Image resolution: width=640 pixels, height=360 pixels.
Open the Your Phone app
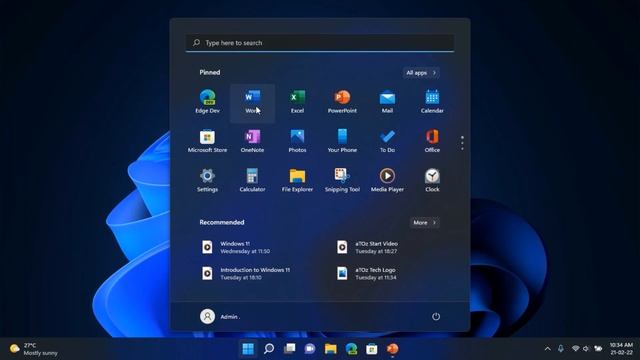[x=342, y=141]
